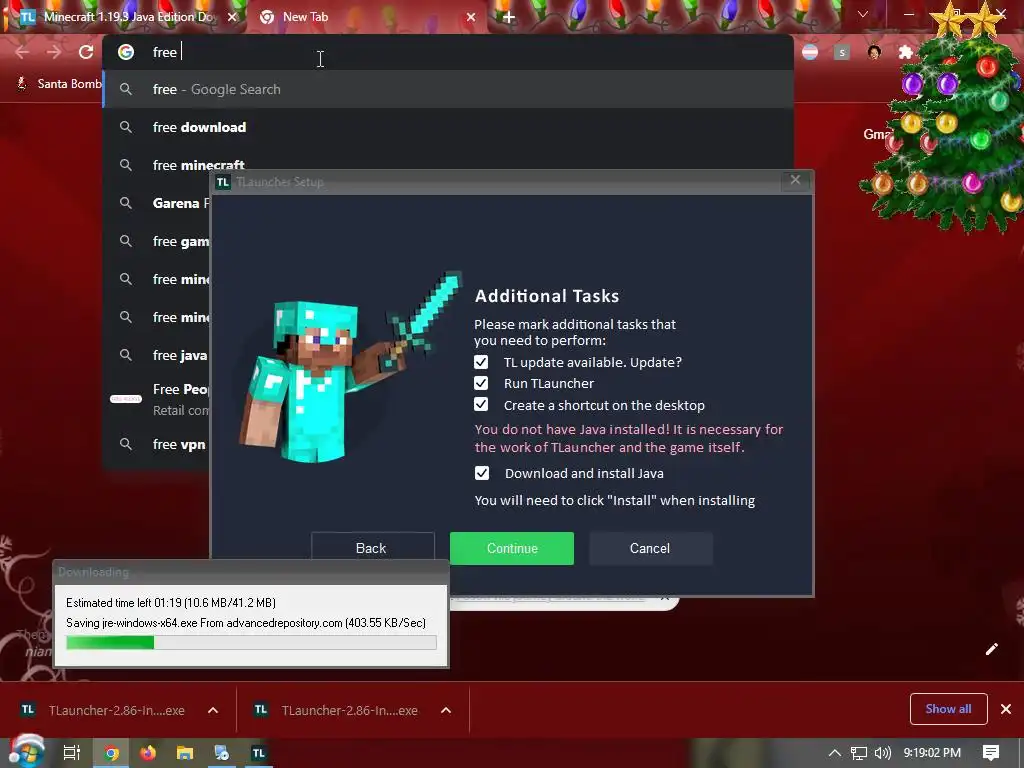Close the TLauncher Setup dialog

(795, 180)
